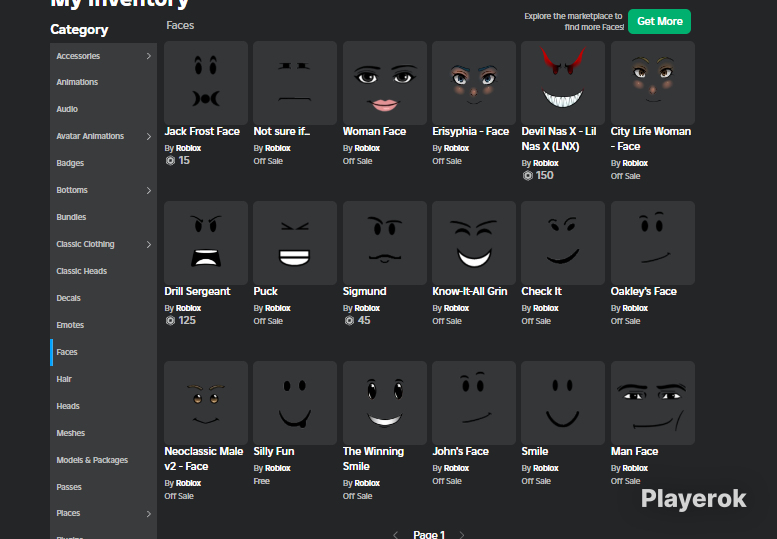Click the Page 1 indicator text

[x=429, y=534]
